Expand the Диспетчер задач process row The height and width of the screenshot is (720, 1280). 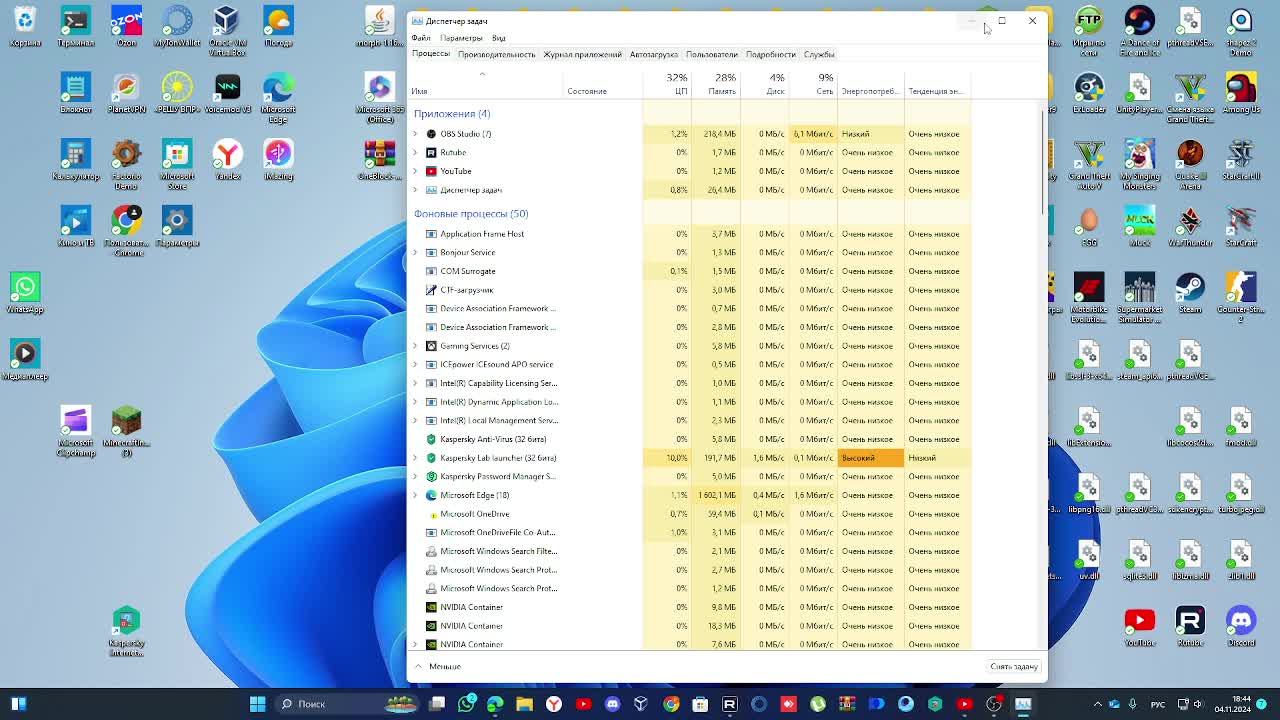pyautogui.click(x=416, y=190)
